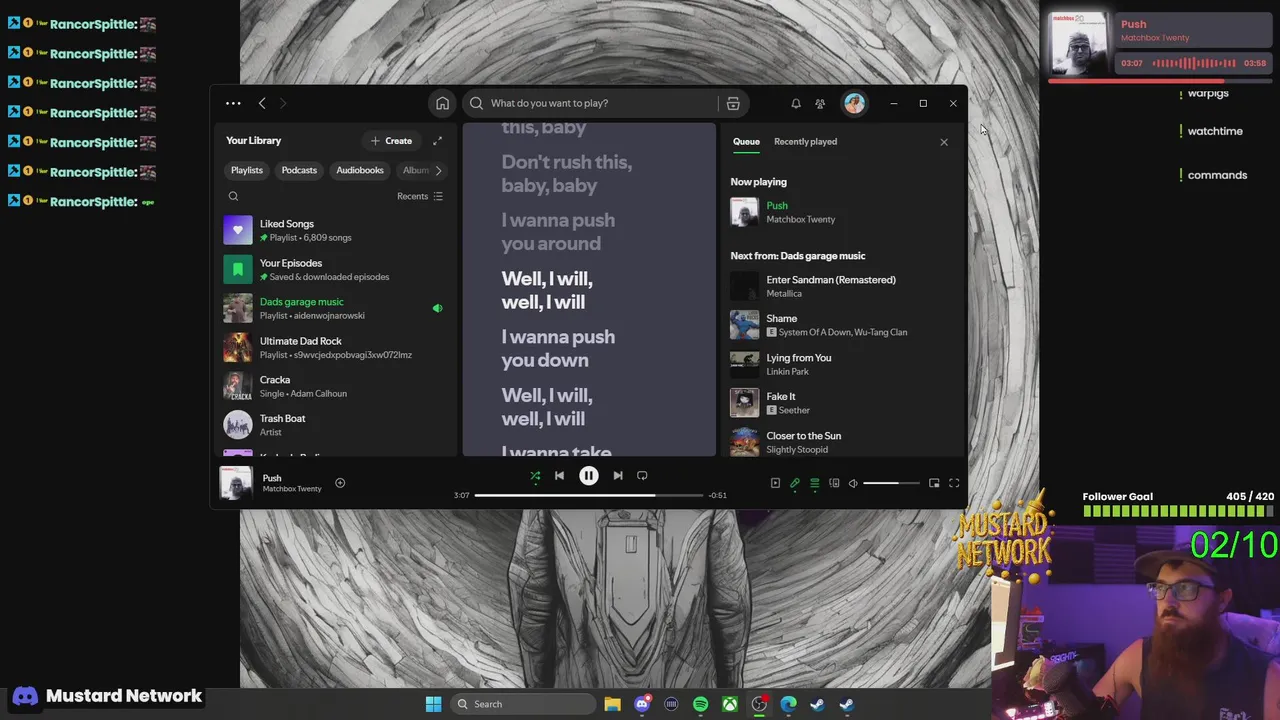Viewport: 1280px width, 720px height.
Task: Filter library by Playlists
Action: click(x=247, y=170)
